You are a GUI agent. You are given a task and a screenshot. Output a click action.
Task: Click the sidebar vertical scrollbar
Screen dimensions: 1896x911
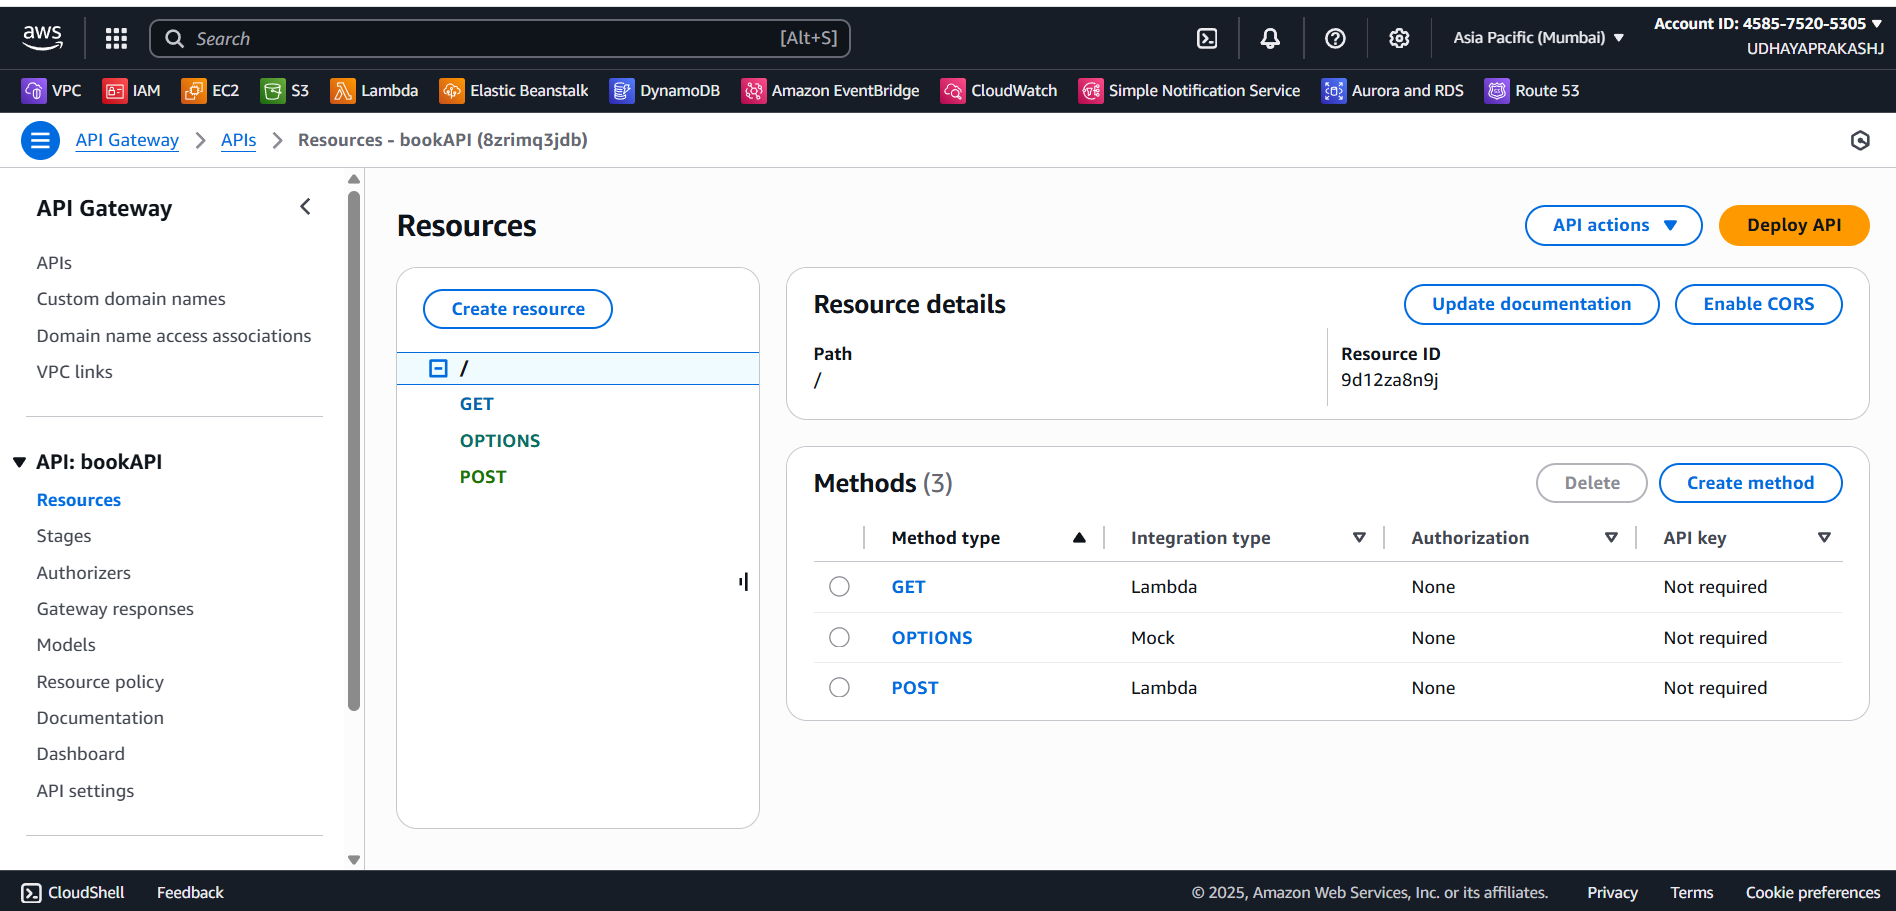tap(354, 450)
